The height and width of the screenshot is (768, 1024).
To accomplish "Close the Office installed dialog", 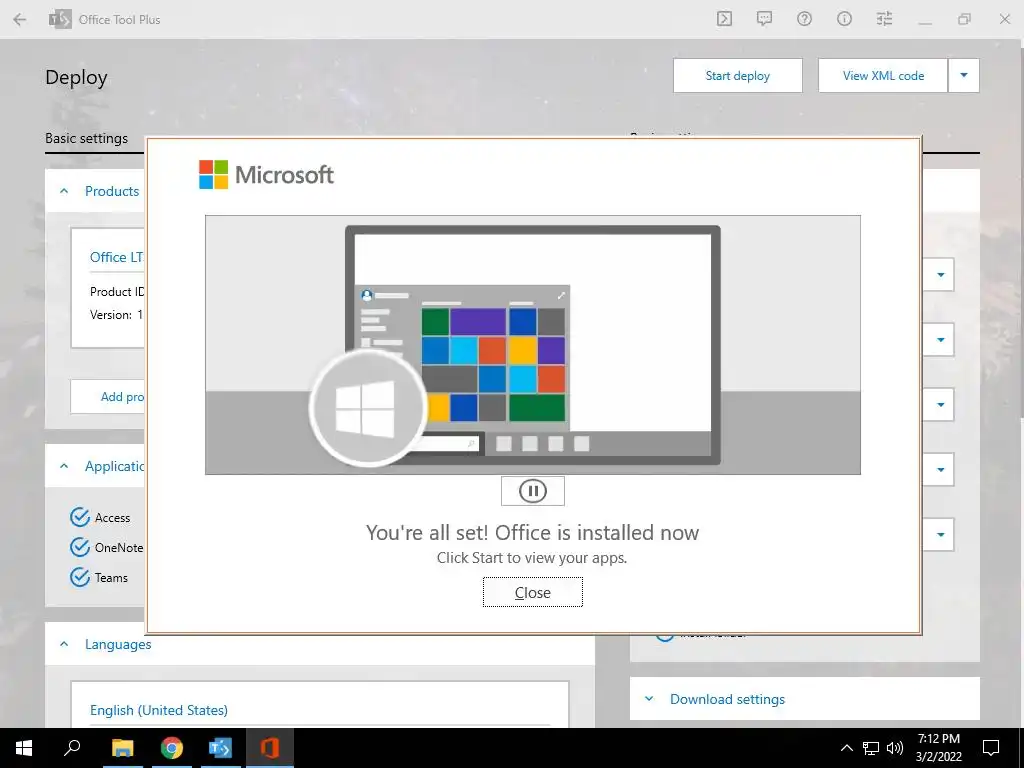I will (x=532, y=592).
